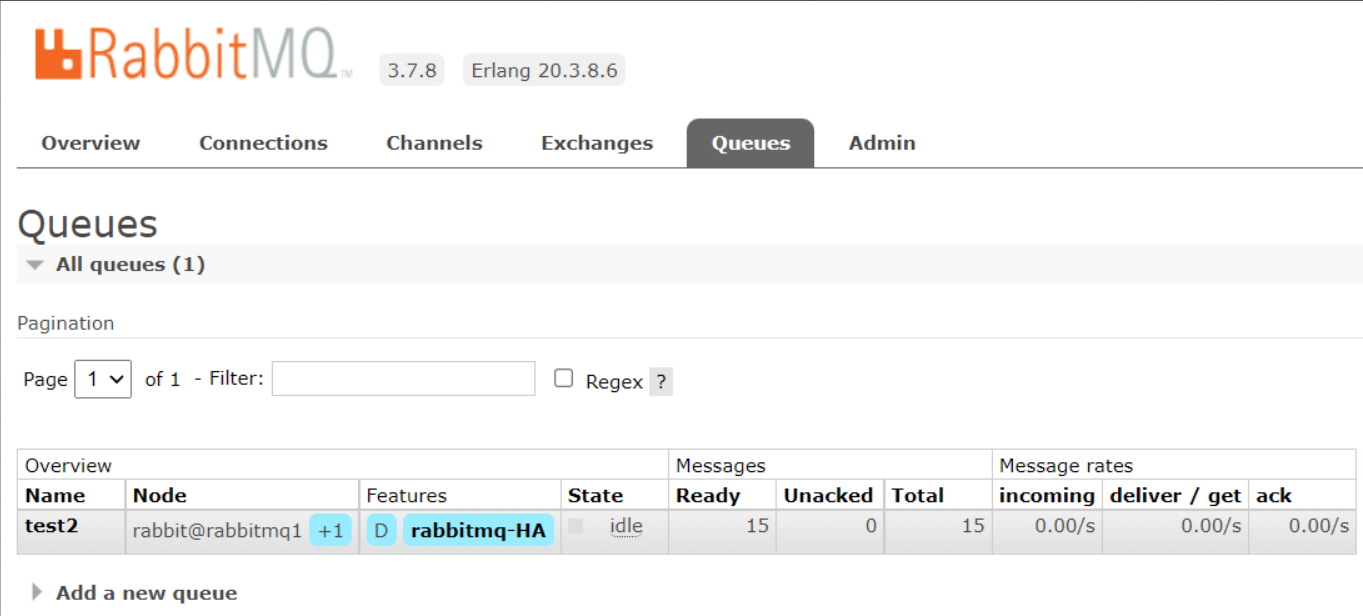The height and width of the screenshot is (616, 1363).
Task: Open the Admin tab
Action: coord(882,143)
